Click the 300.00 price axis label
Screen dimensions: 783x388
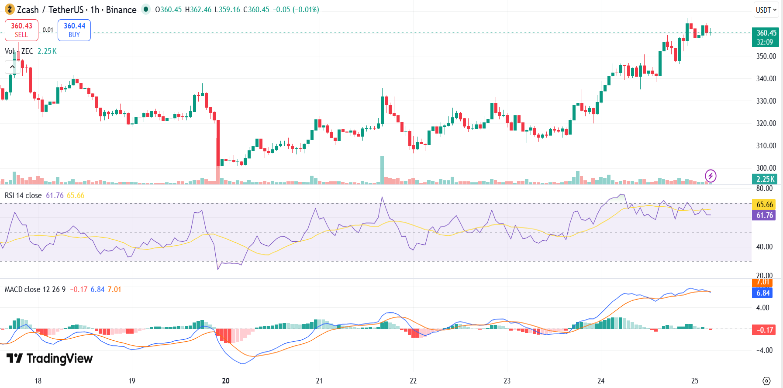point(766,168)
